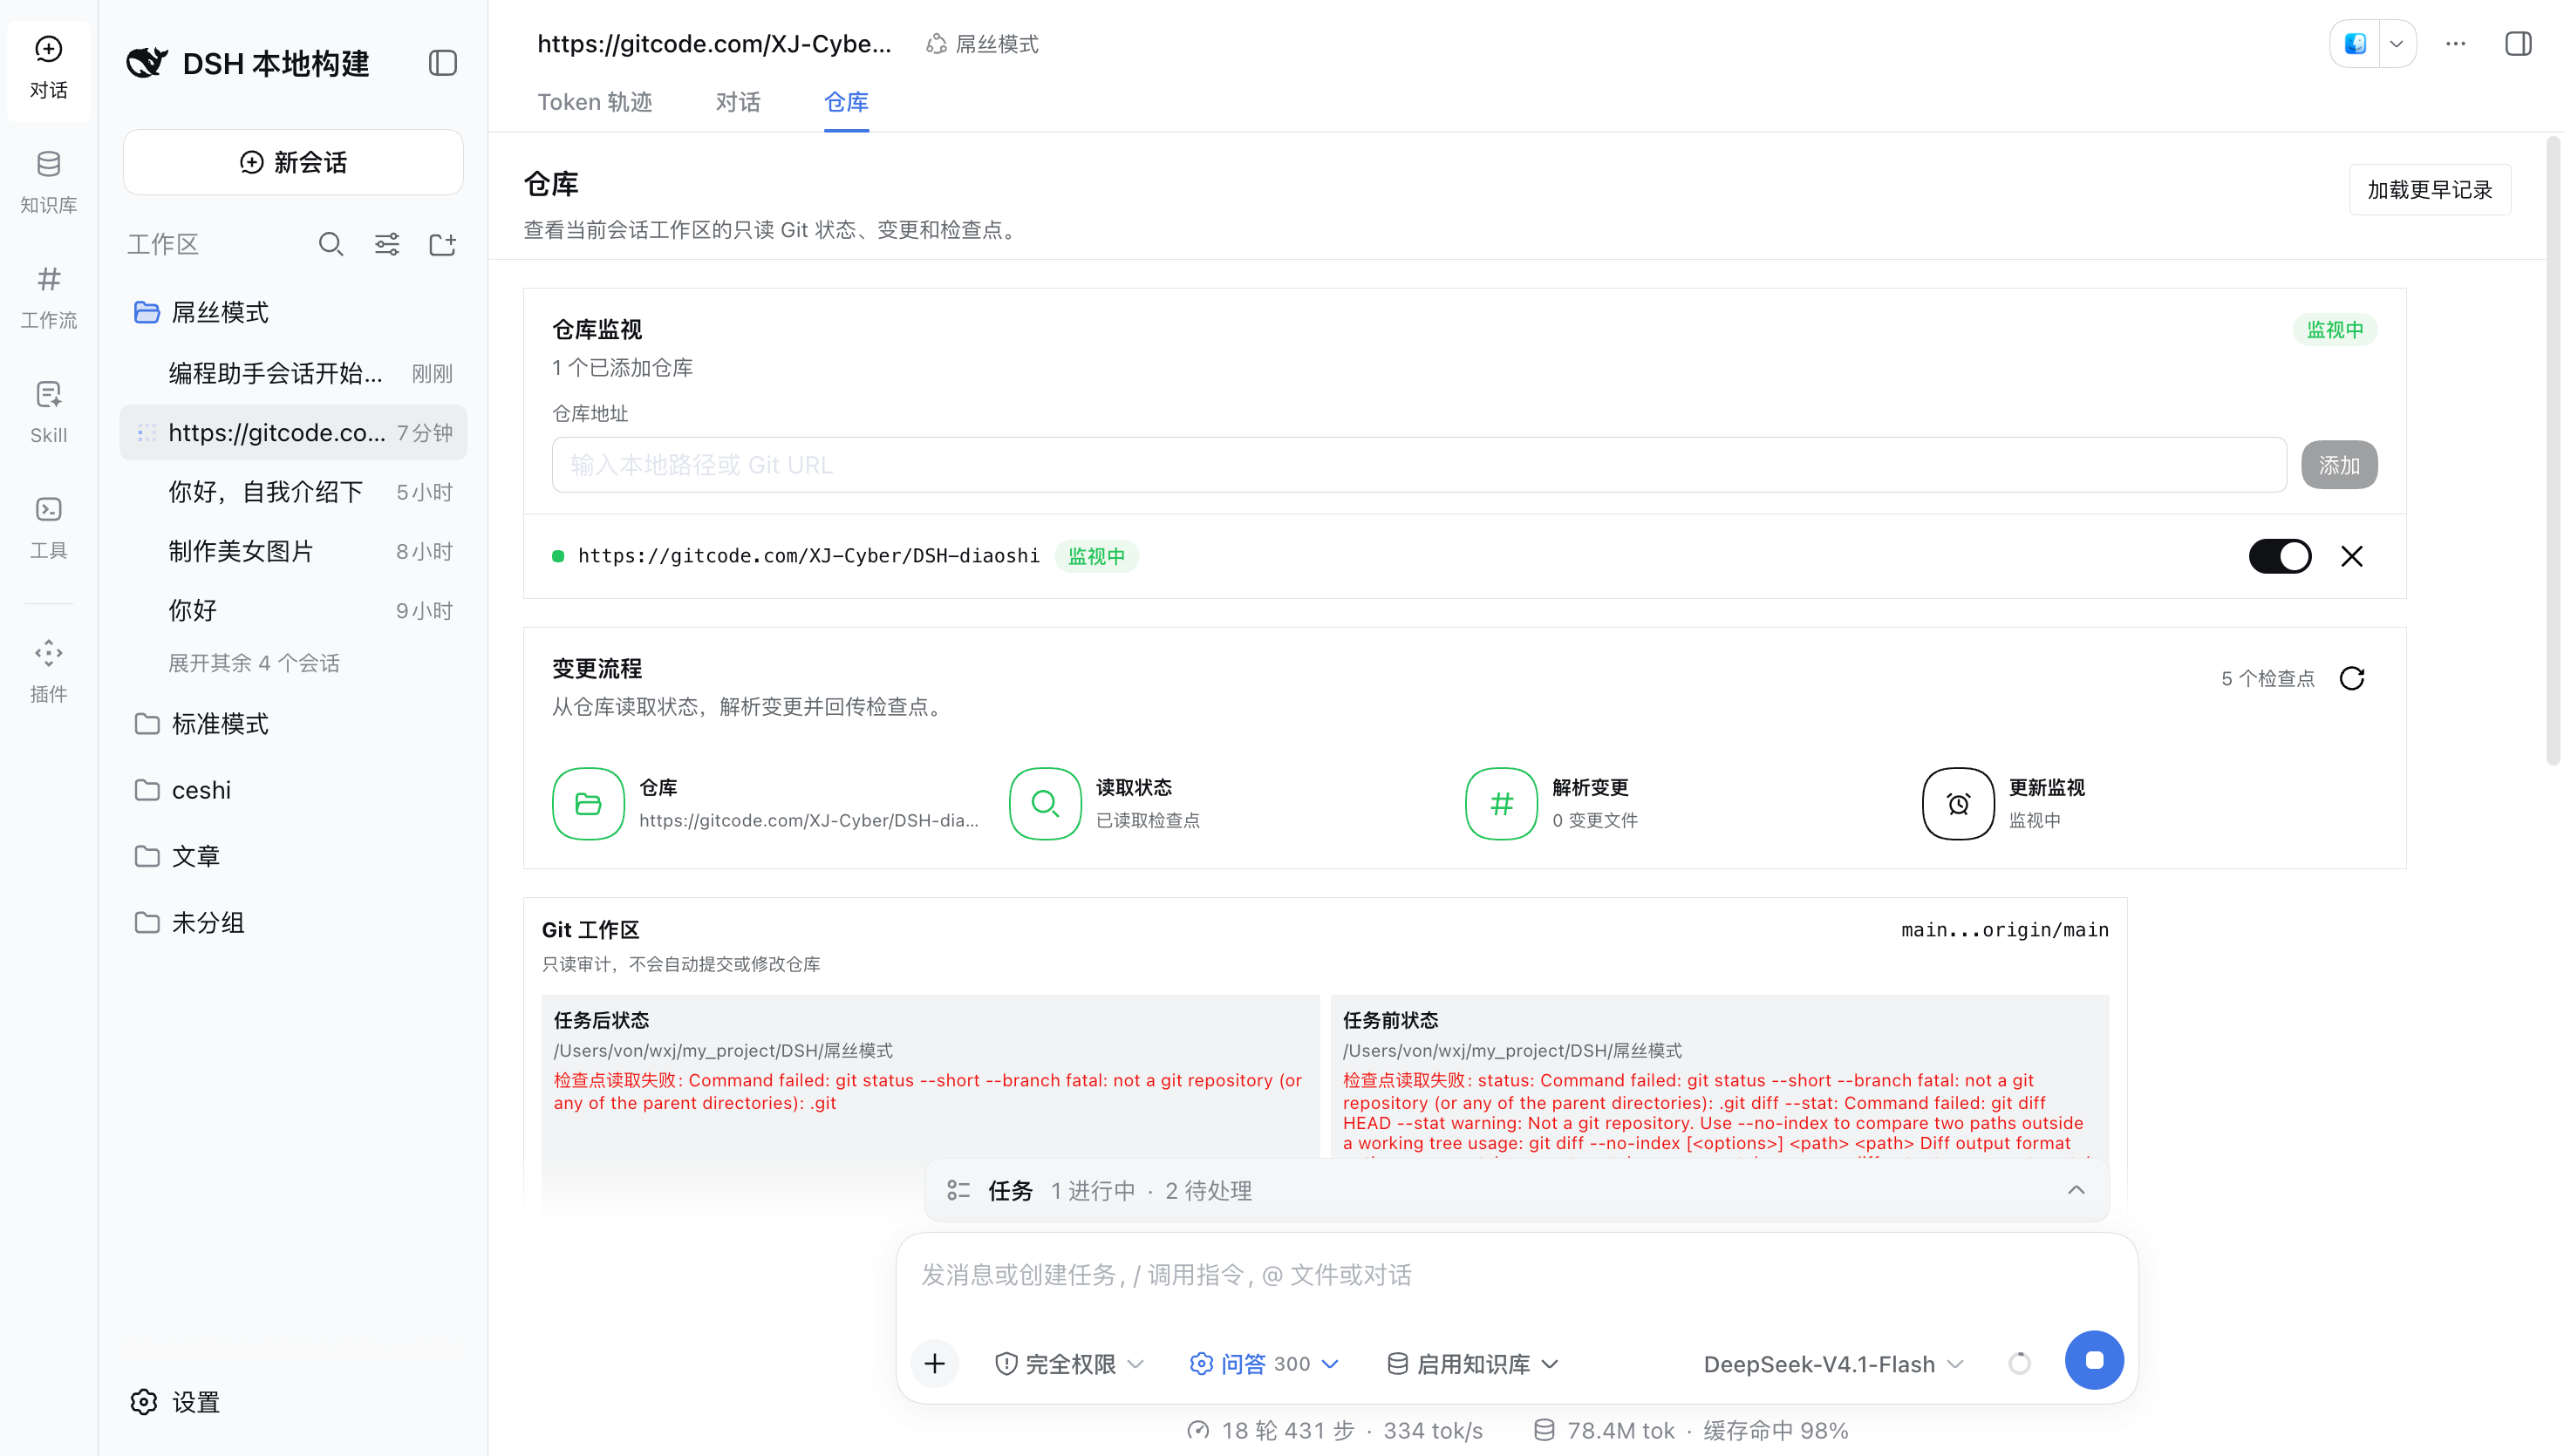Viewport: 2564px width, 1456px height.
Task: Create a new workspace folder
Action: (443, 244)
